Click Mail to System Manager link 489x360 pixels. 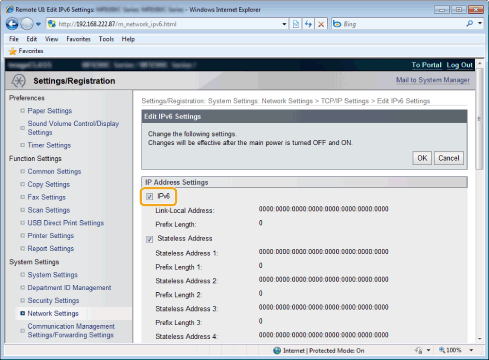[x=433, y=80]
